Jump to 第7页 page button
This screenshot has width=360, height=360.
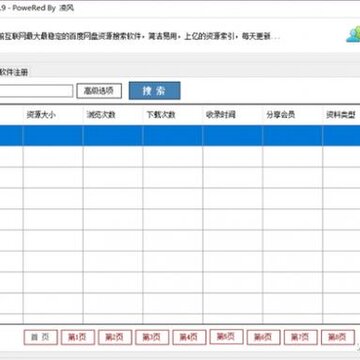(301, 337)
